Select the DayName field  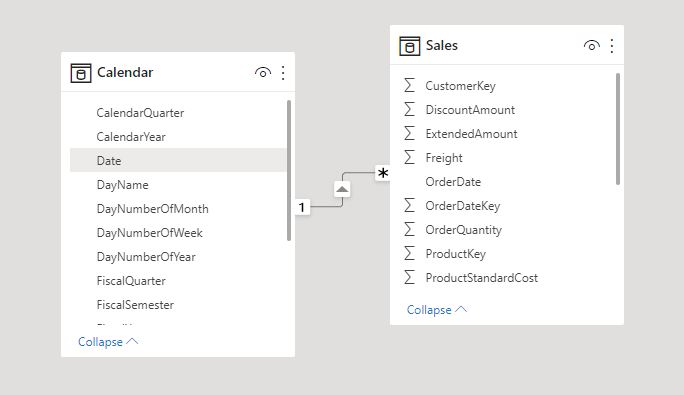point(178,185)
